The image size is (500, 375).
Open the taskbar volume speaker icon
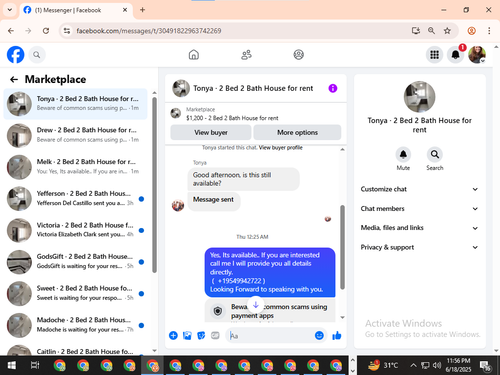437,365
